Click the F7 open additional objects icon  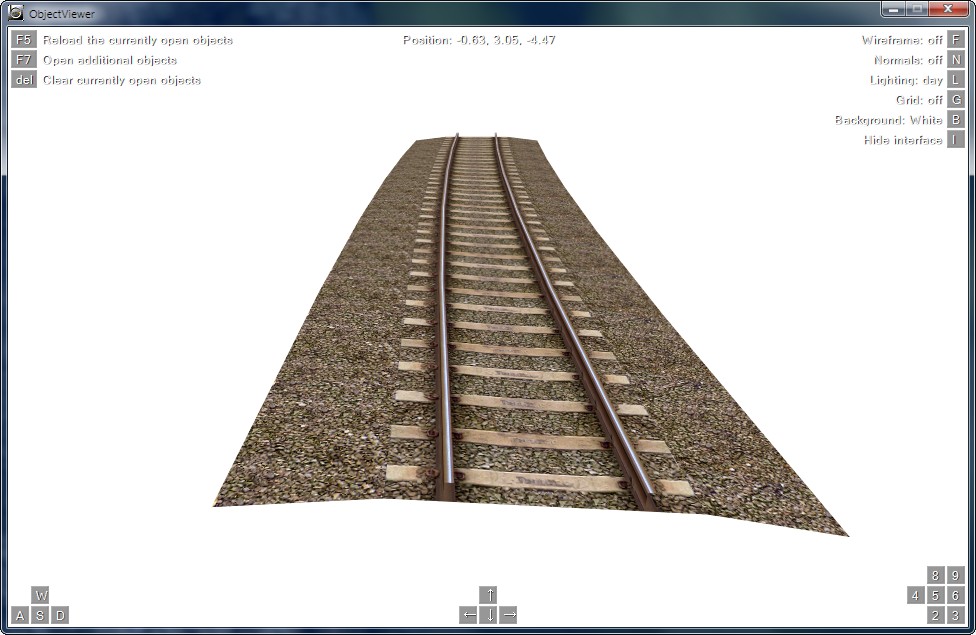24,60
